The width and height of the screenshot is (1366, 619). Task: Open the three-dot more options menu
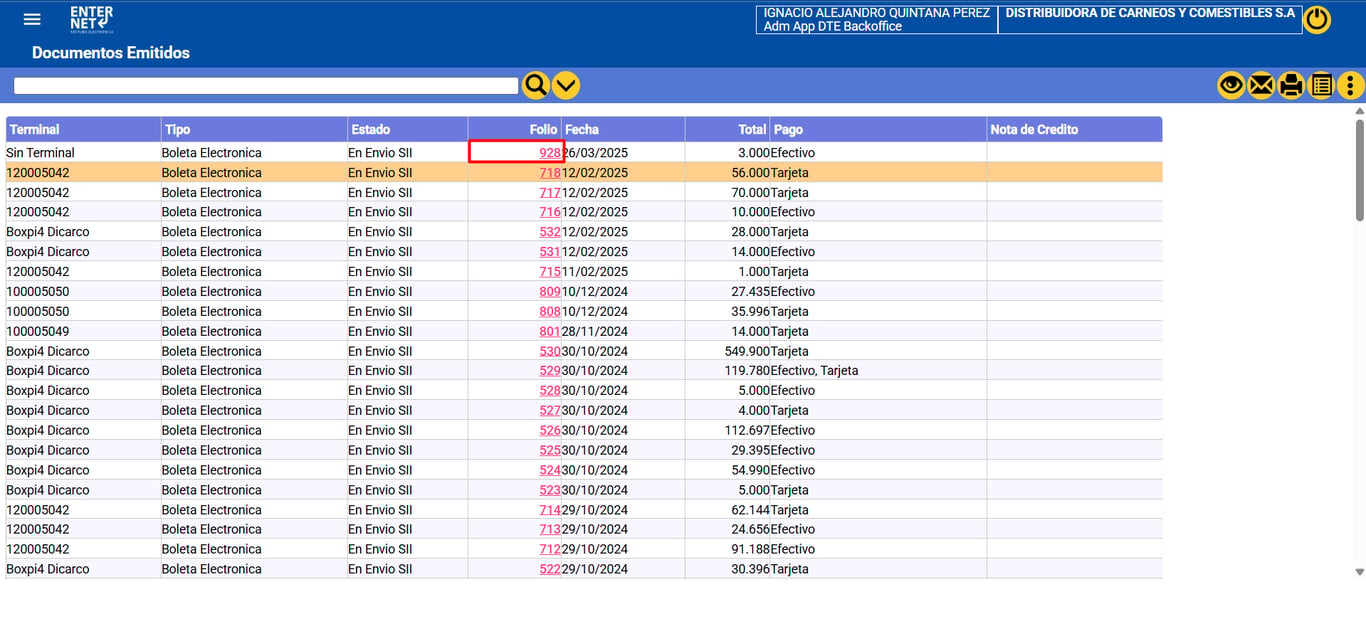coord(1351,86)
